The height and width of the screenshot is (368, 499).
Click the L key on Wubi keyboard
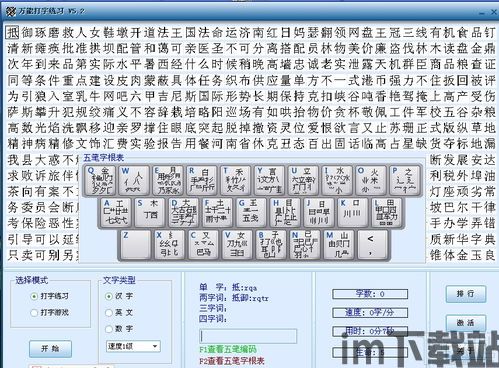coord(387,213)
